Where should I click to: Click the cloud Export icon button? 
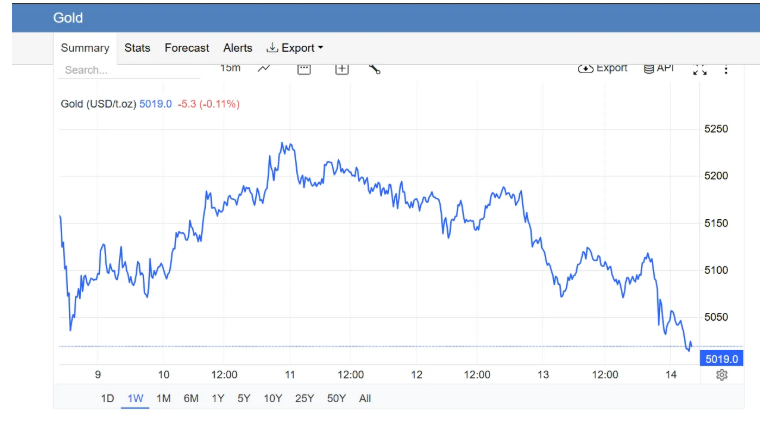tap(603, 68)
